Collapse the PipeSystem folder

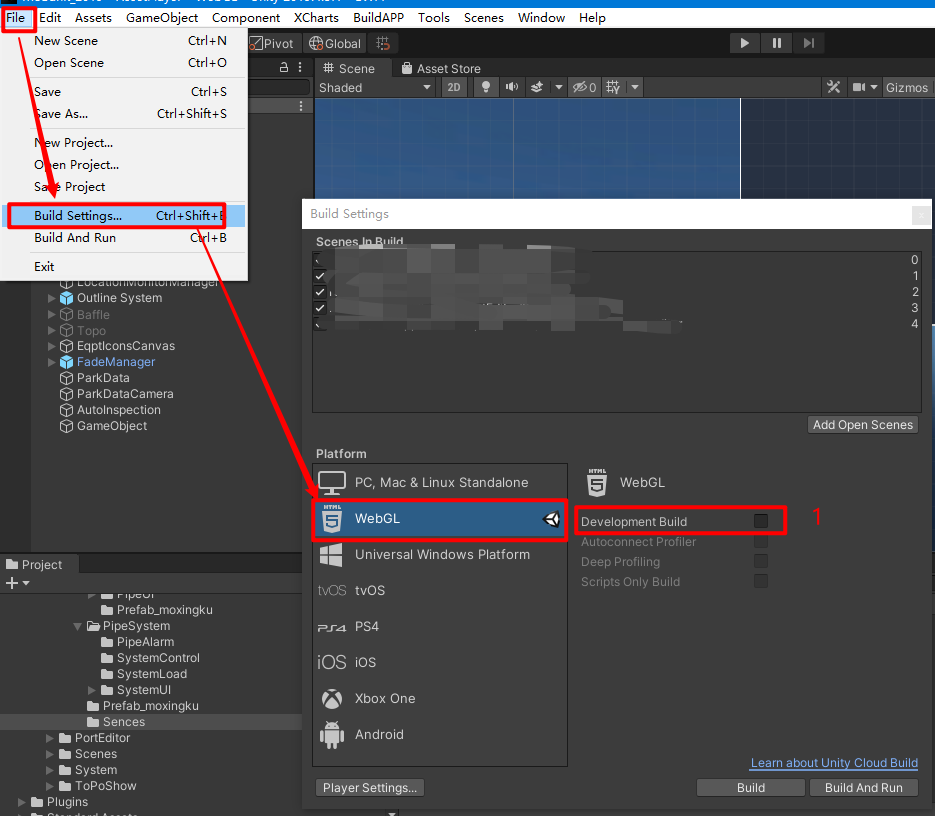tap(78, 626)
